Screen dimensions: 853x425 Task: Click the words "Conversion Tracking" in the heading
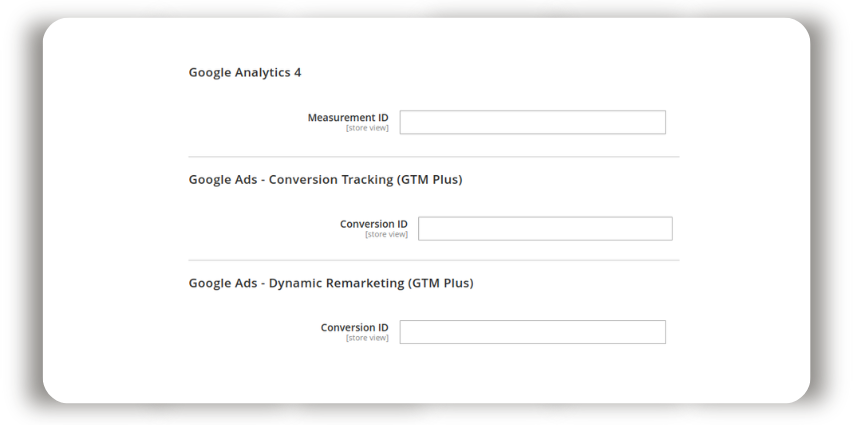click(331, 180)
